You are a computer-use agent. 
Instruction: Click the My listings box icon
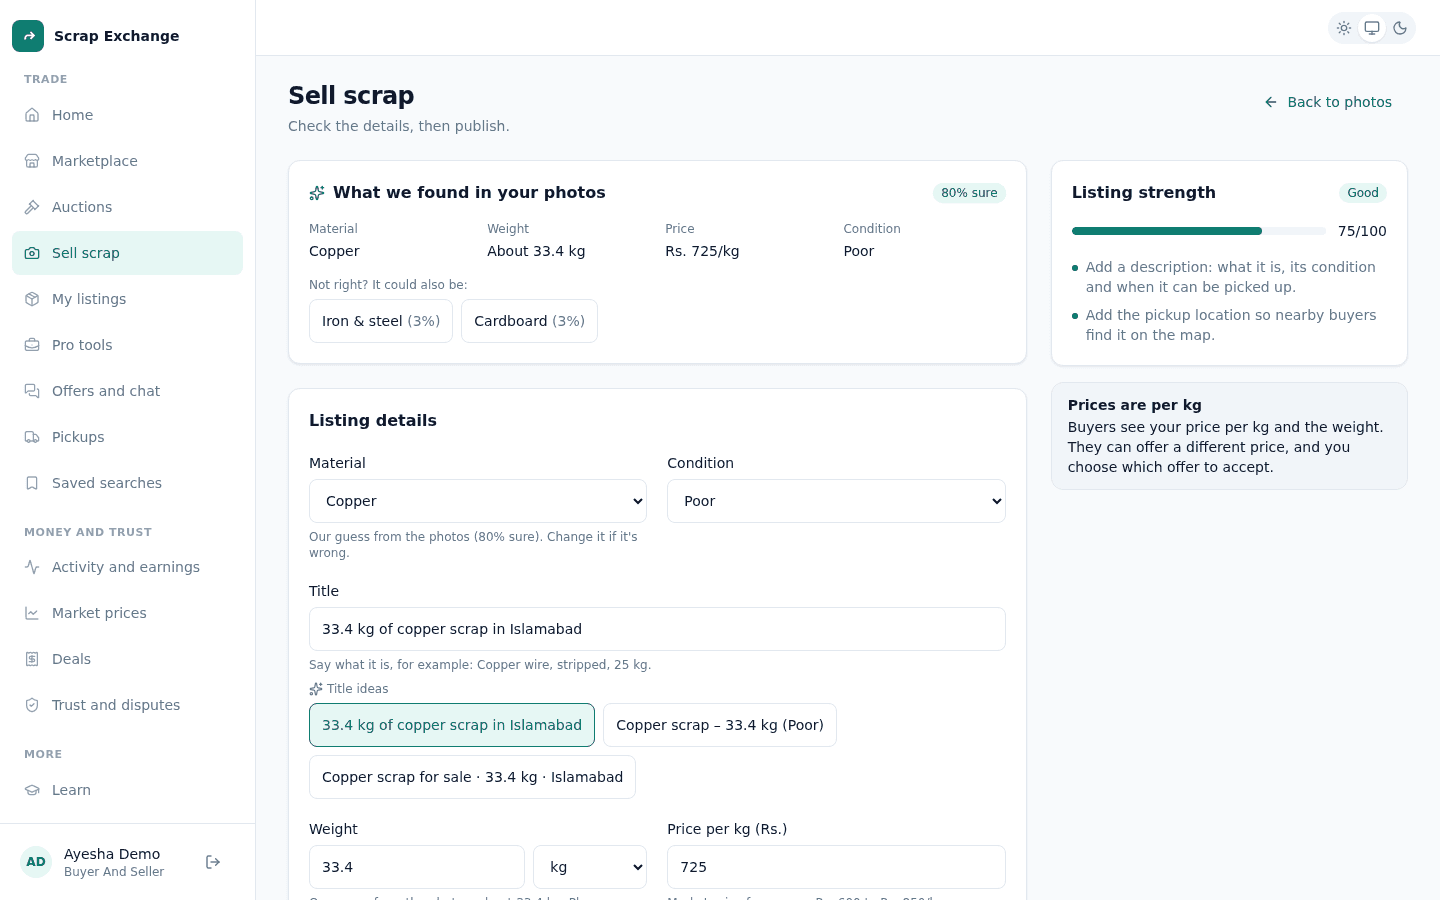click(32, 299)
